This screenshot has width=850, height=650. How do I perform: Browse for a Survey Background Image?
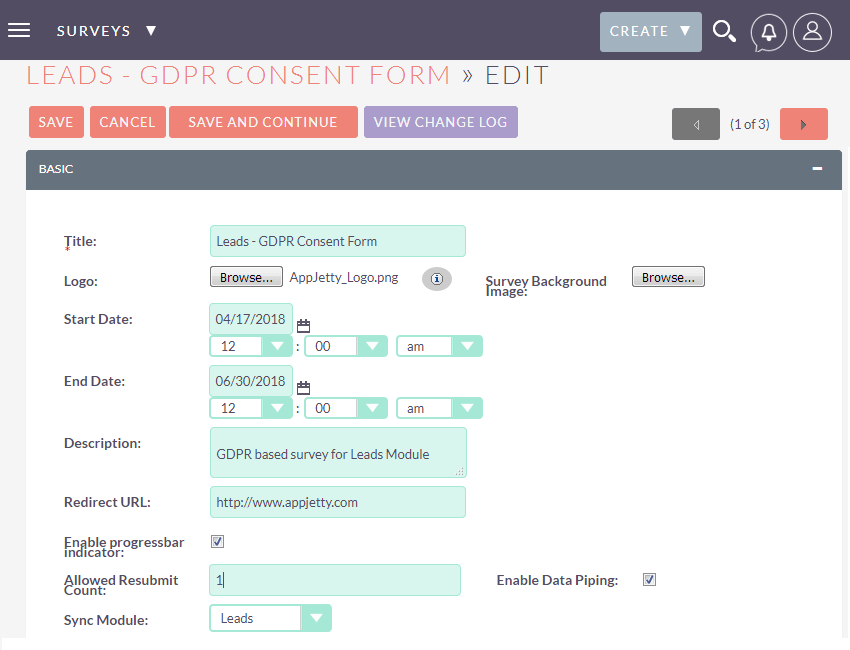(668, 277)
